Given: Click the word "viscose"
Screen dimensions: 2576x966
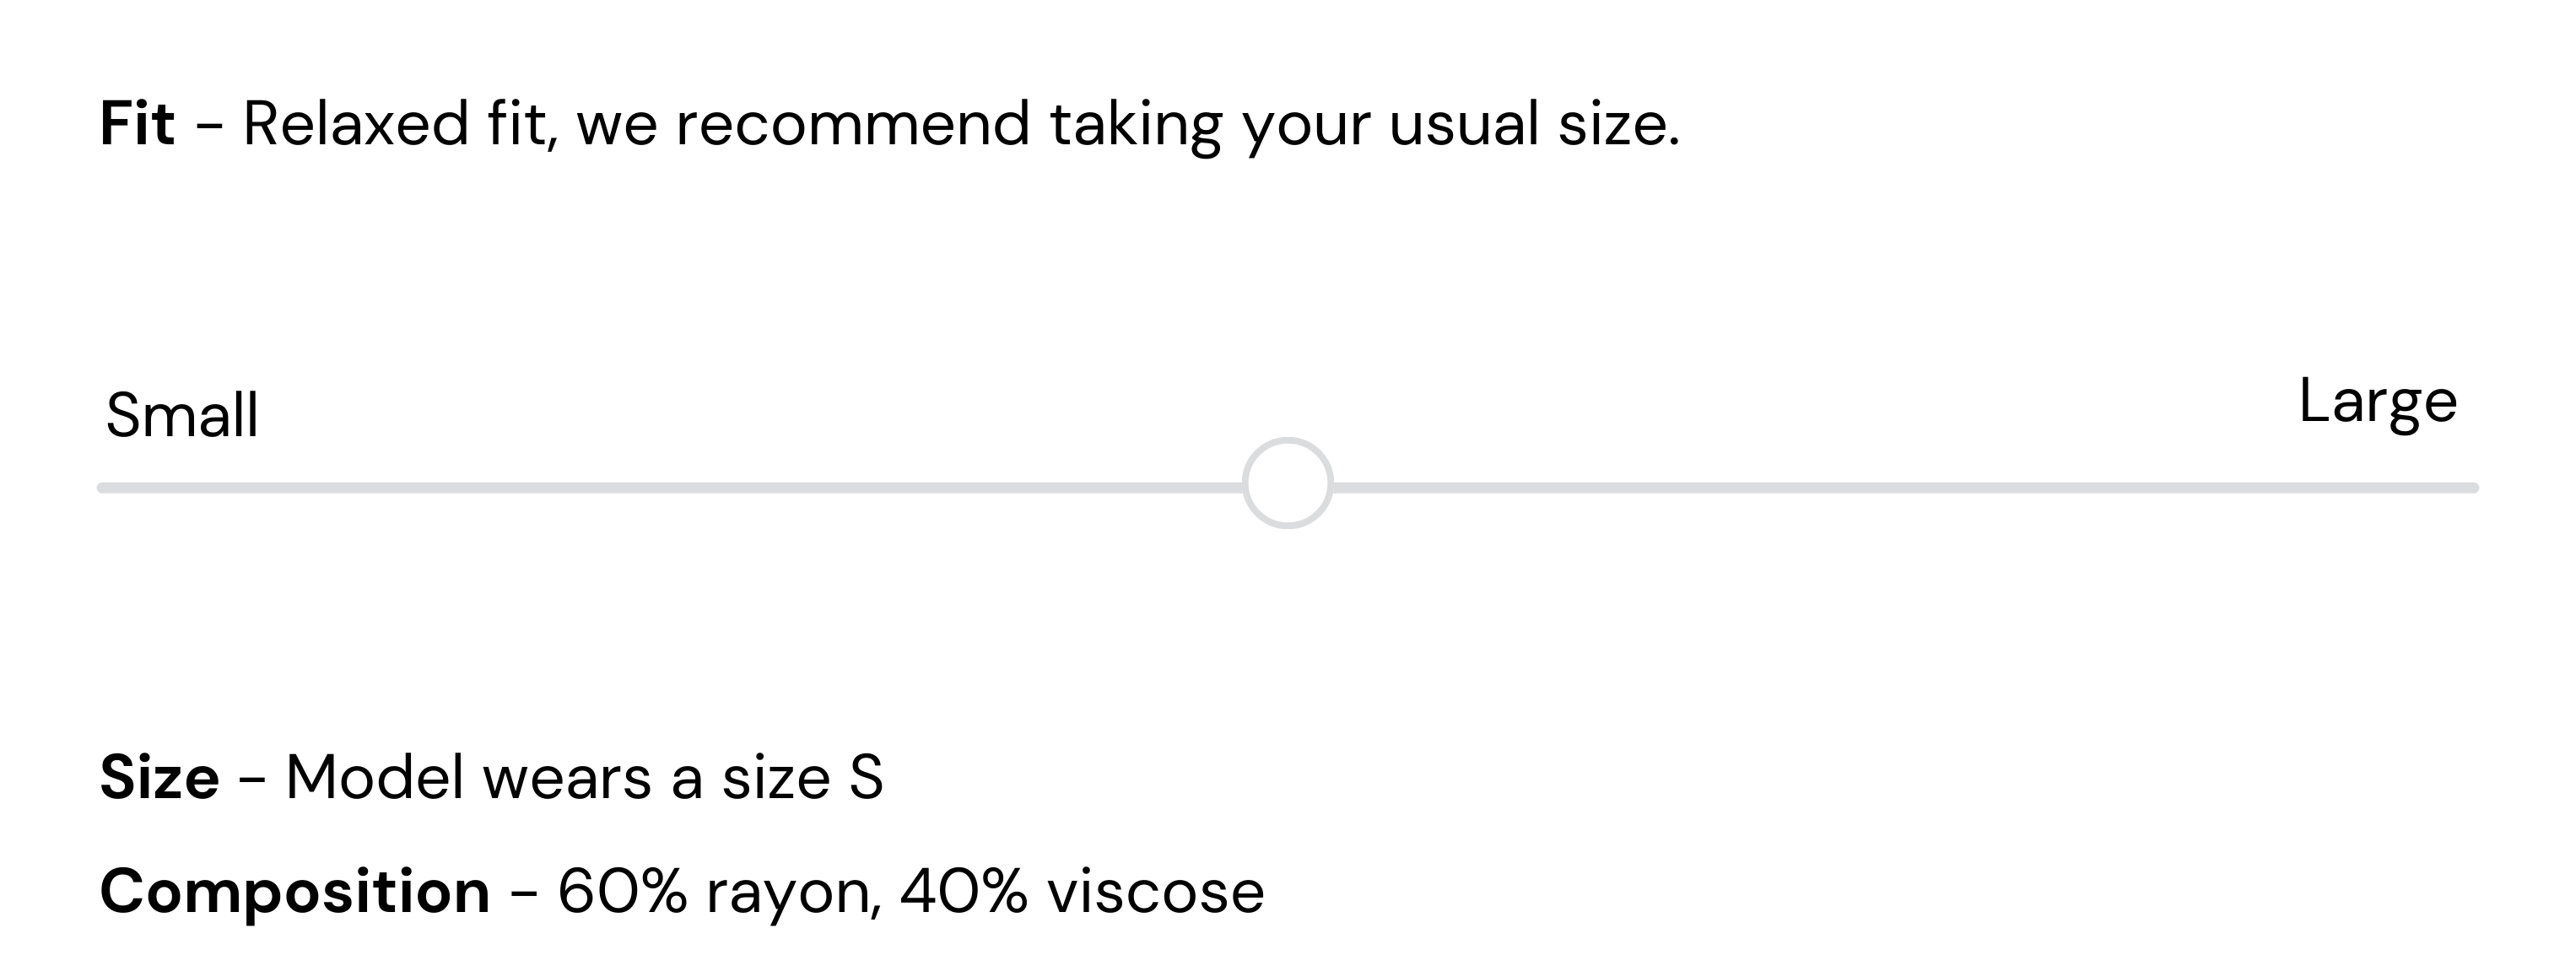Looking at the screenshot, I should pyautogui.click(x=1155, y=891).
